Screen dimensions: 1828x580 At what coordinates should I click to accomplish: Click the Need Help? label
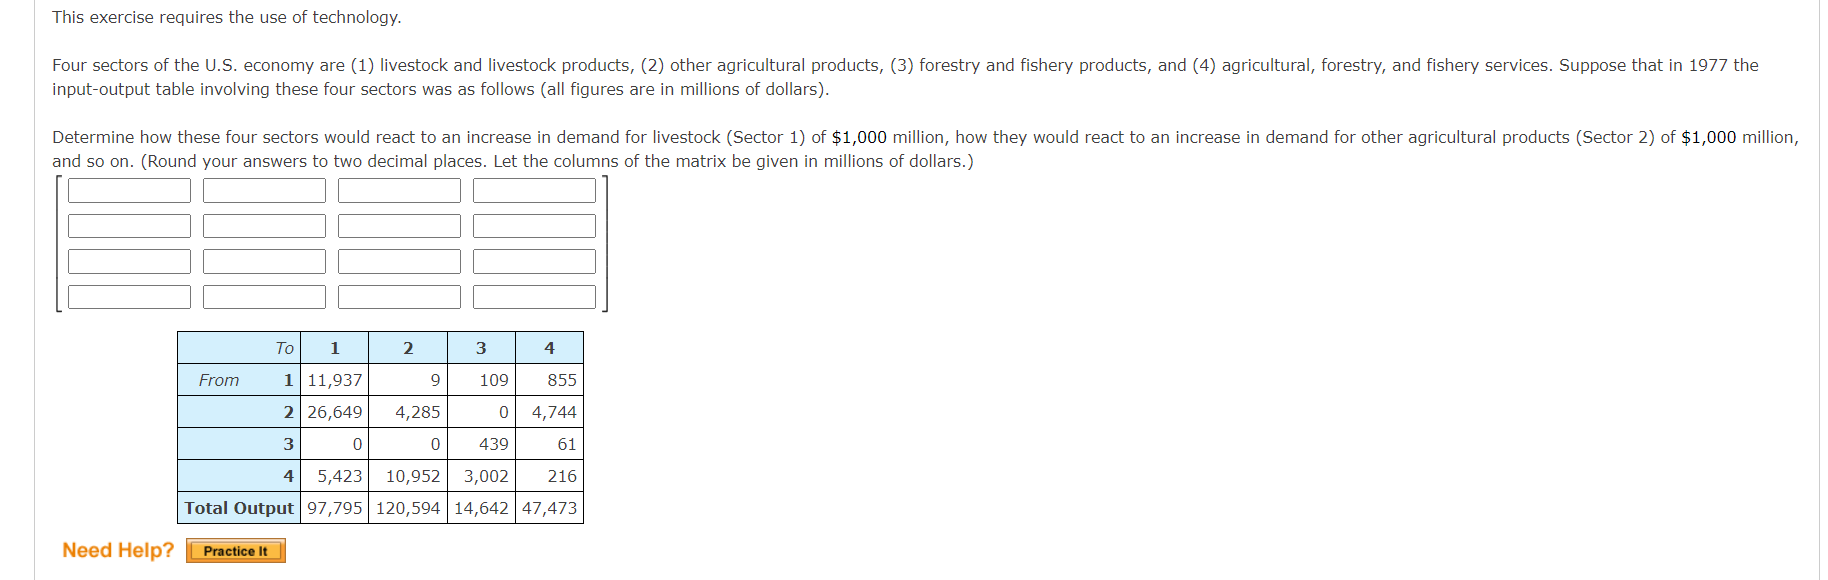116,550
